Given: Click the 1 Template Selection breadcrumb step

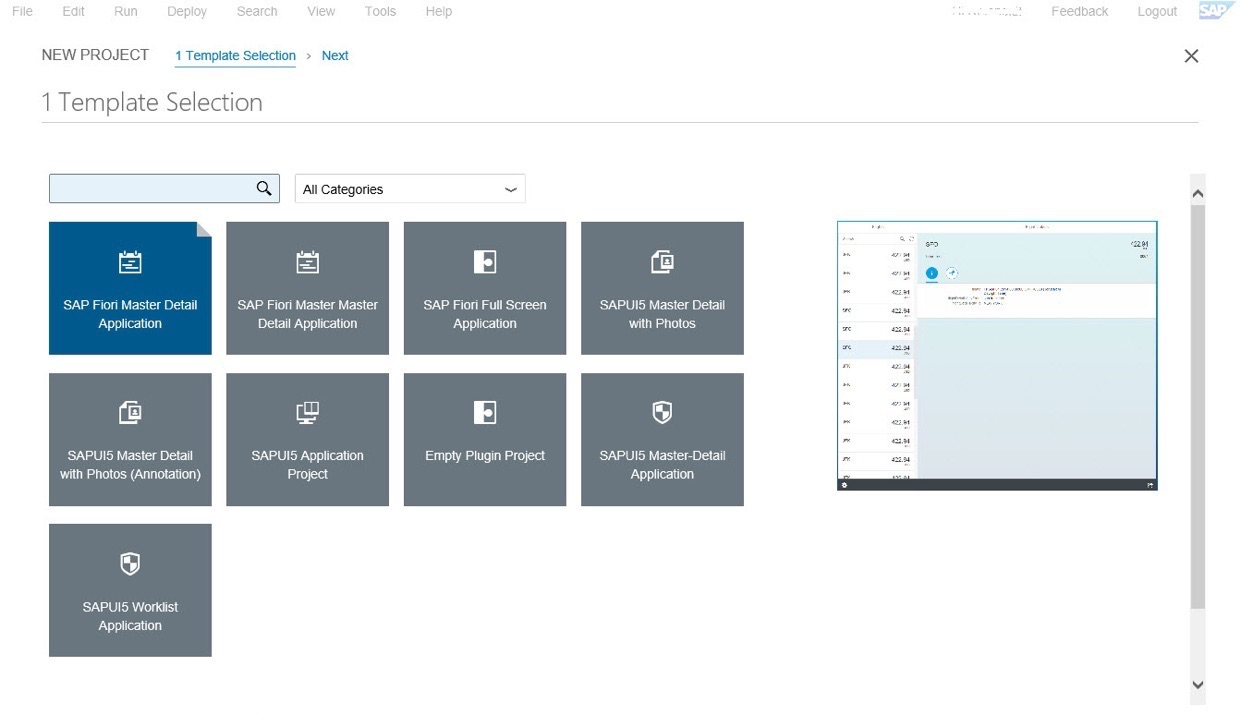Looking at the screenshot, I should [x=235, y=56].
